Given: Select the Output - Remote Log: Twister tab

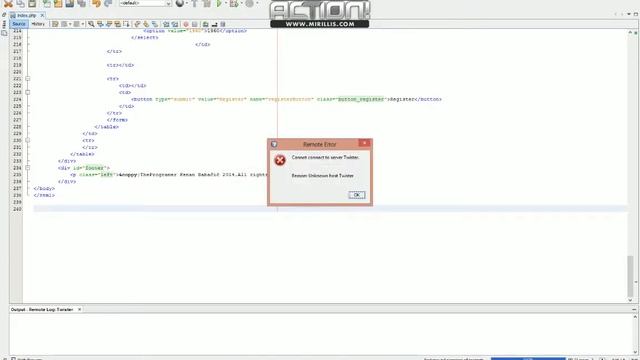Looking at the screenshot, I should tap(42, 309).
